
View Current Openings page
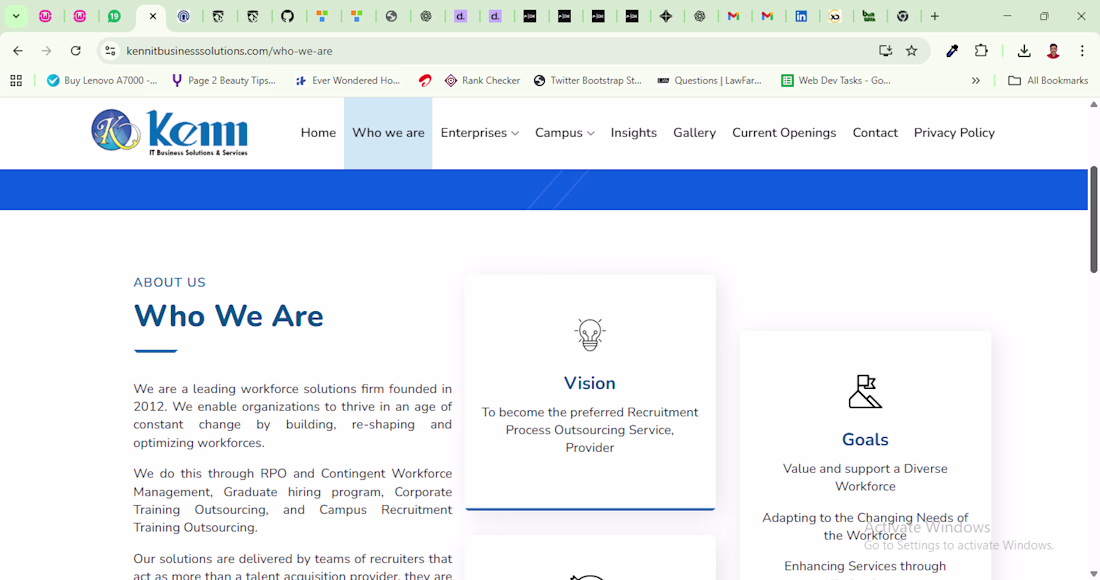[x=784, y=133]
